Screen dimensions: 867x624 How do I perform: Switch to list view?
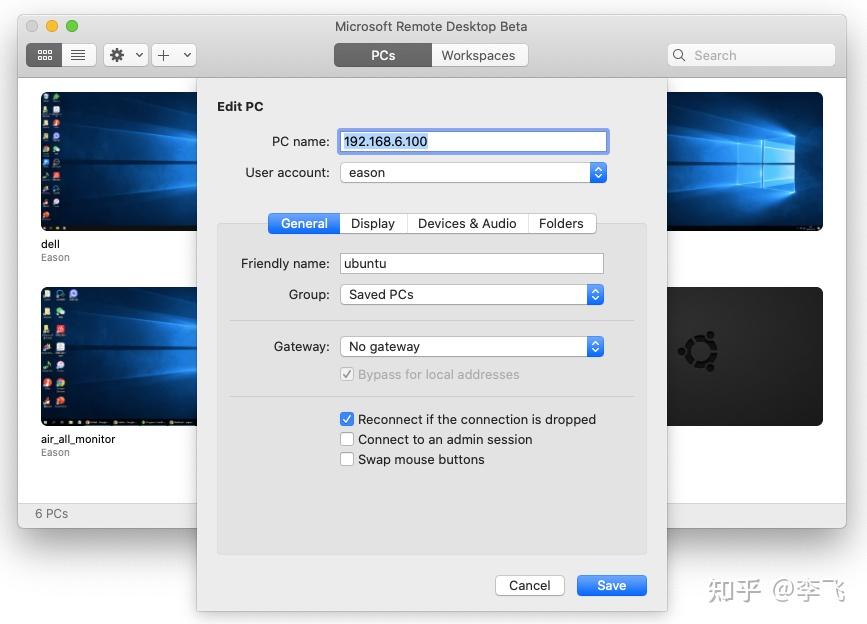pos(79,55)
